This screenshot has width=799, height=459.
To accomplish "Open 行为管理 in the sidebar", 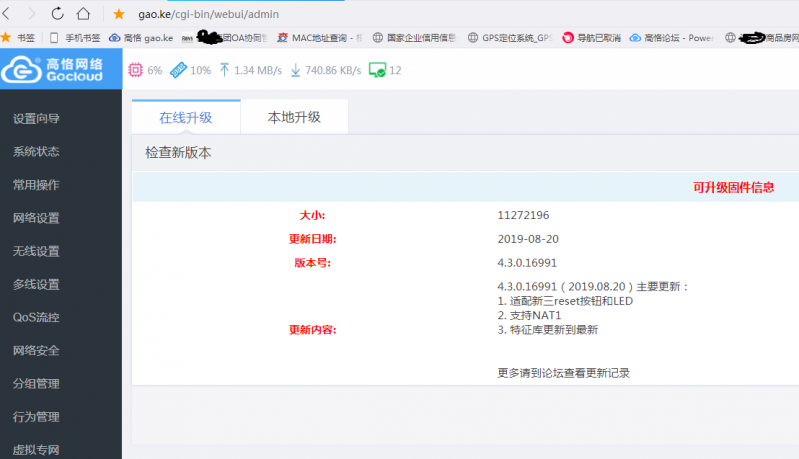I will (36, 417).
